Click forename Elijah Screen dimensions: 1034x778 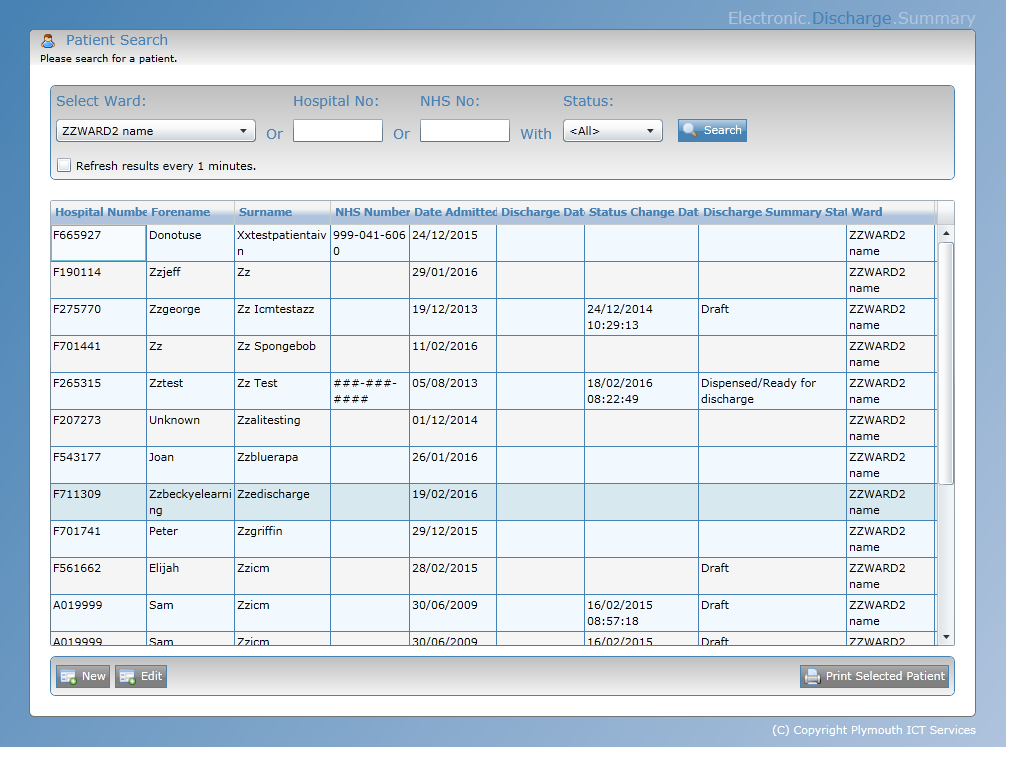point(164,568)
